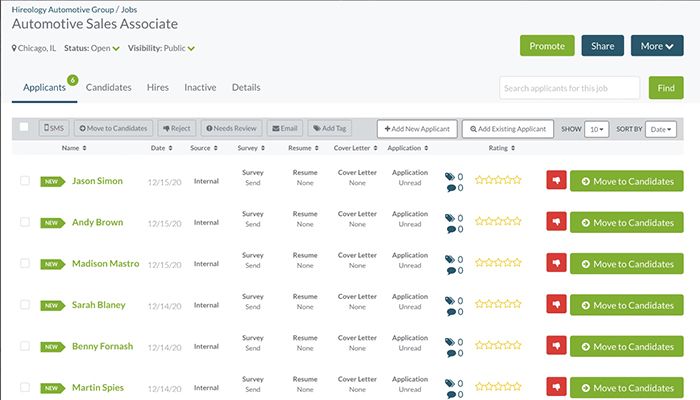The height and width of the screenshot is (400, 700).
Task: Click the SMS toolbar button
Action: click(x=55, y=129)
